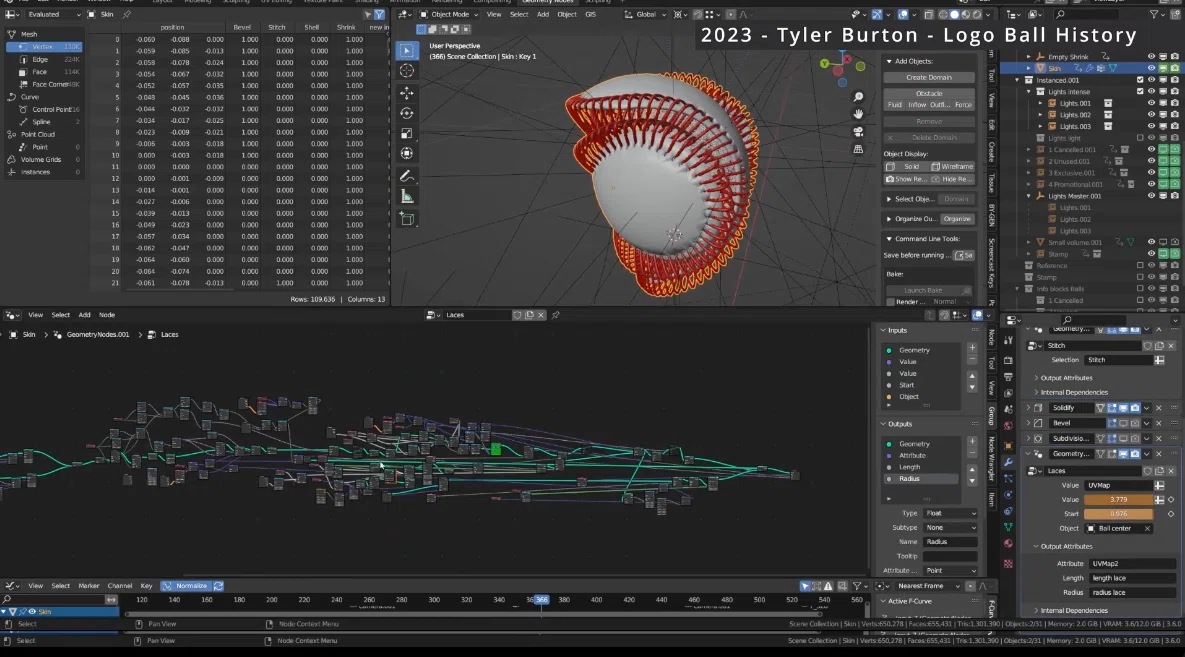
Task: Open the viewport Select menu
Action: (x=518, y=14)
